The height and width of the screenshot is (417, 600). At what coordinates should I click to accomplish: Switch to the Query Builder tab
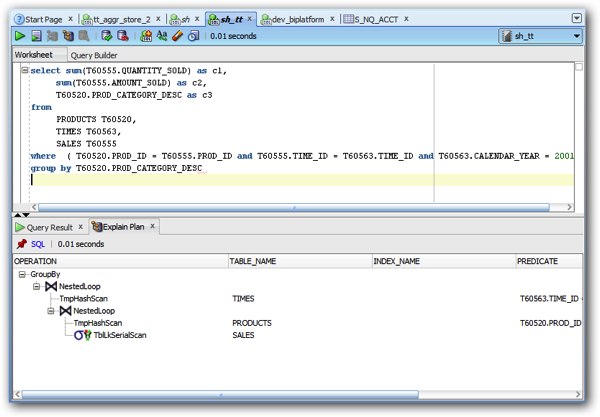(x=94, y=55)
